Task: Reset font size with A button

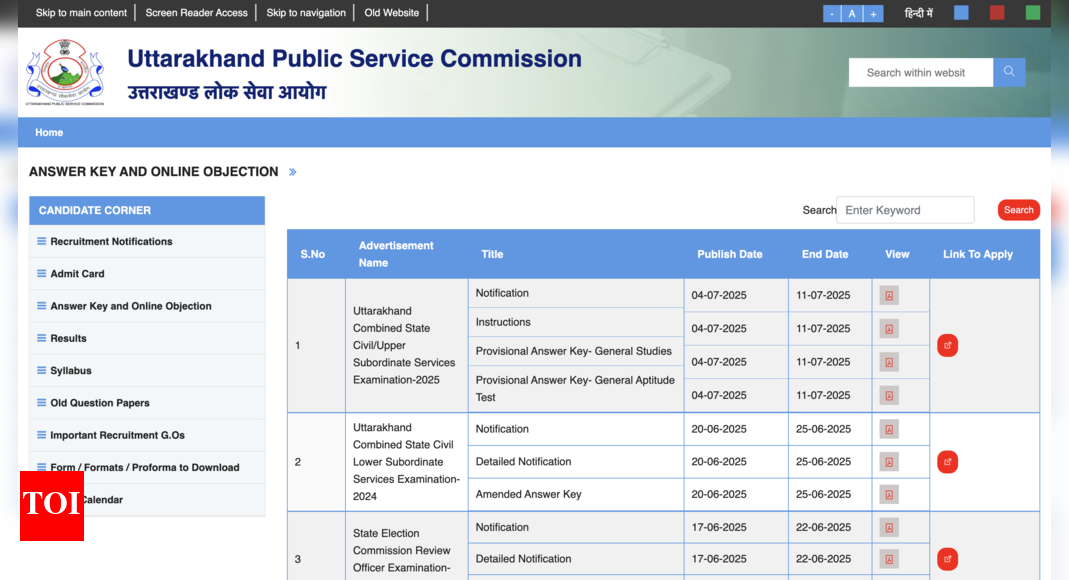Action: click(x=852, y=13)
